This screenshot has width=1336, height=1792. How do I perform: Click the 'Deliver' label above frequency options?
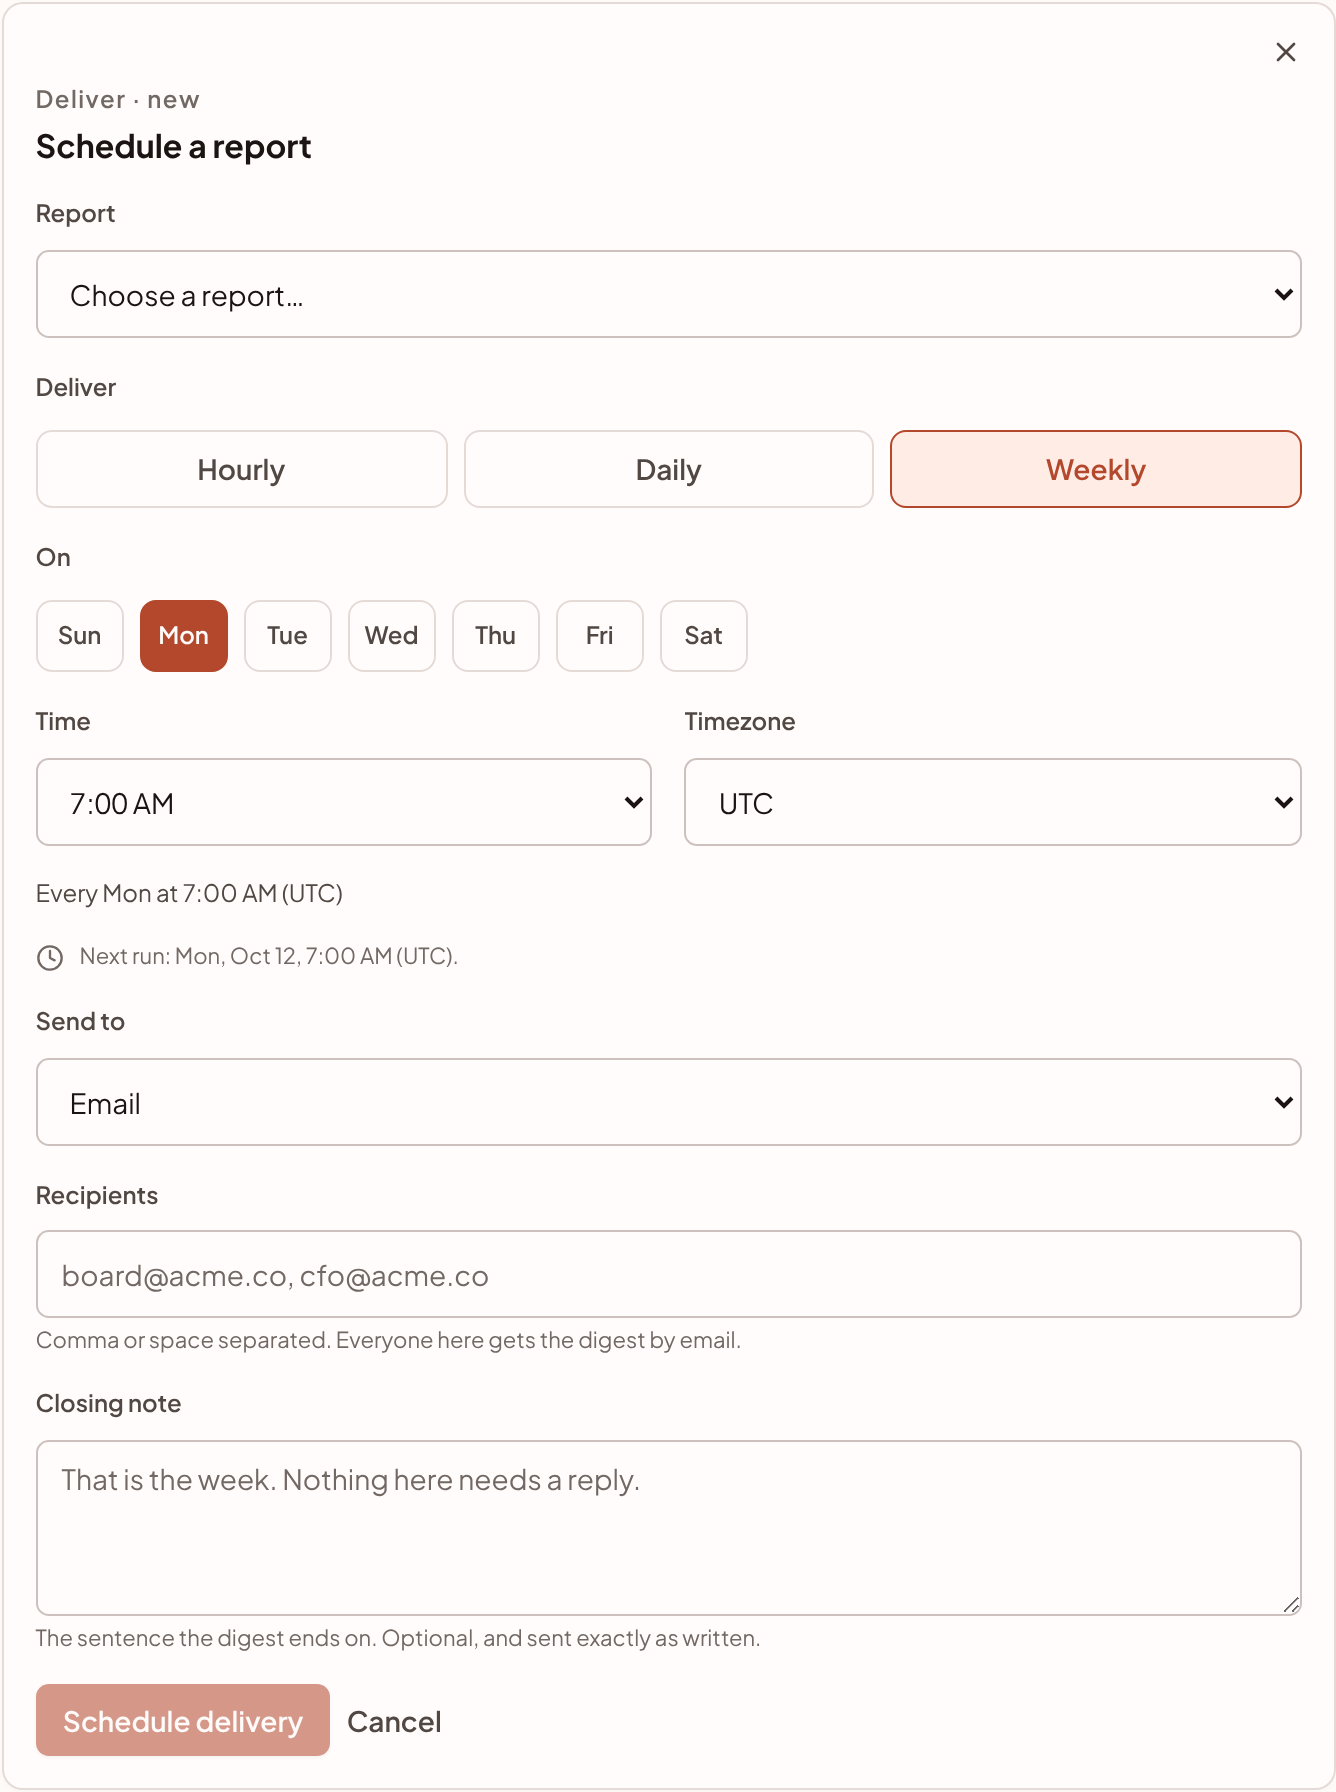click(x=76, y=388)
